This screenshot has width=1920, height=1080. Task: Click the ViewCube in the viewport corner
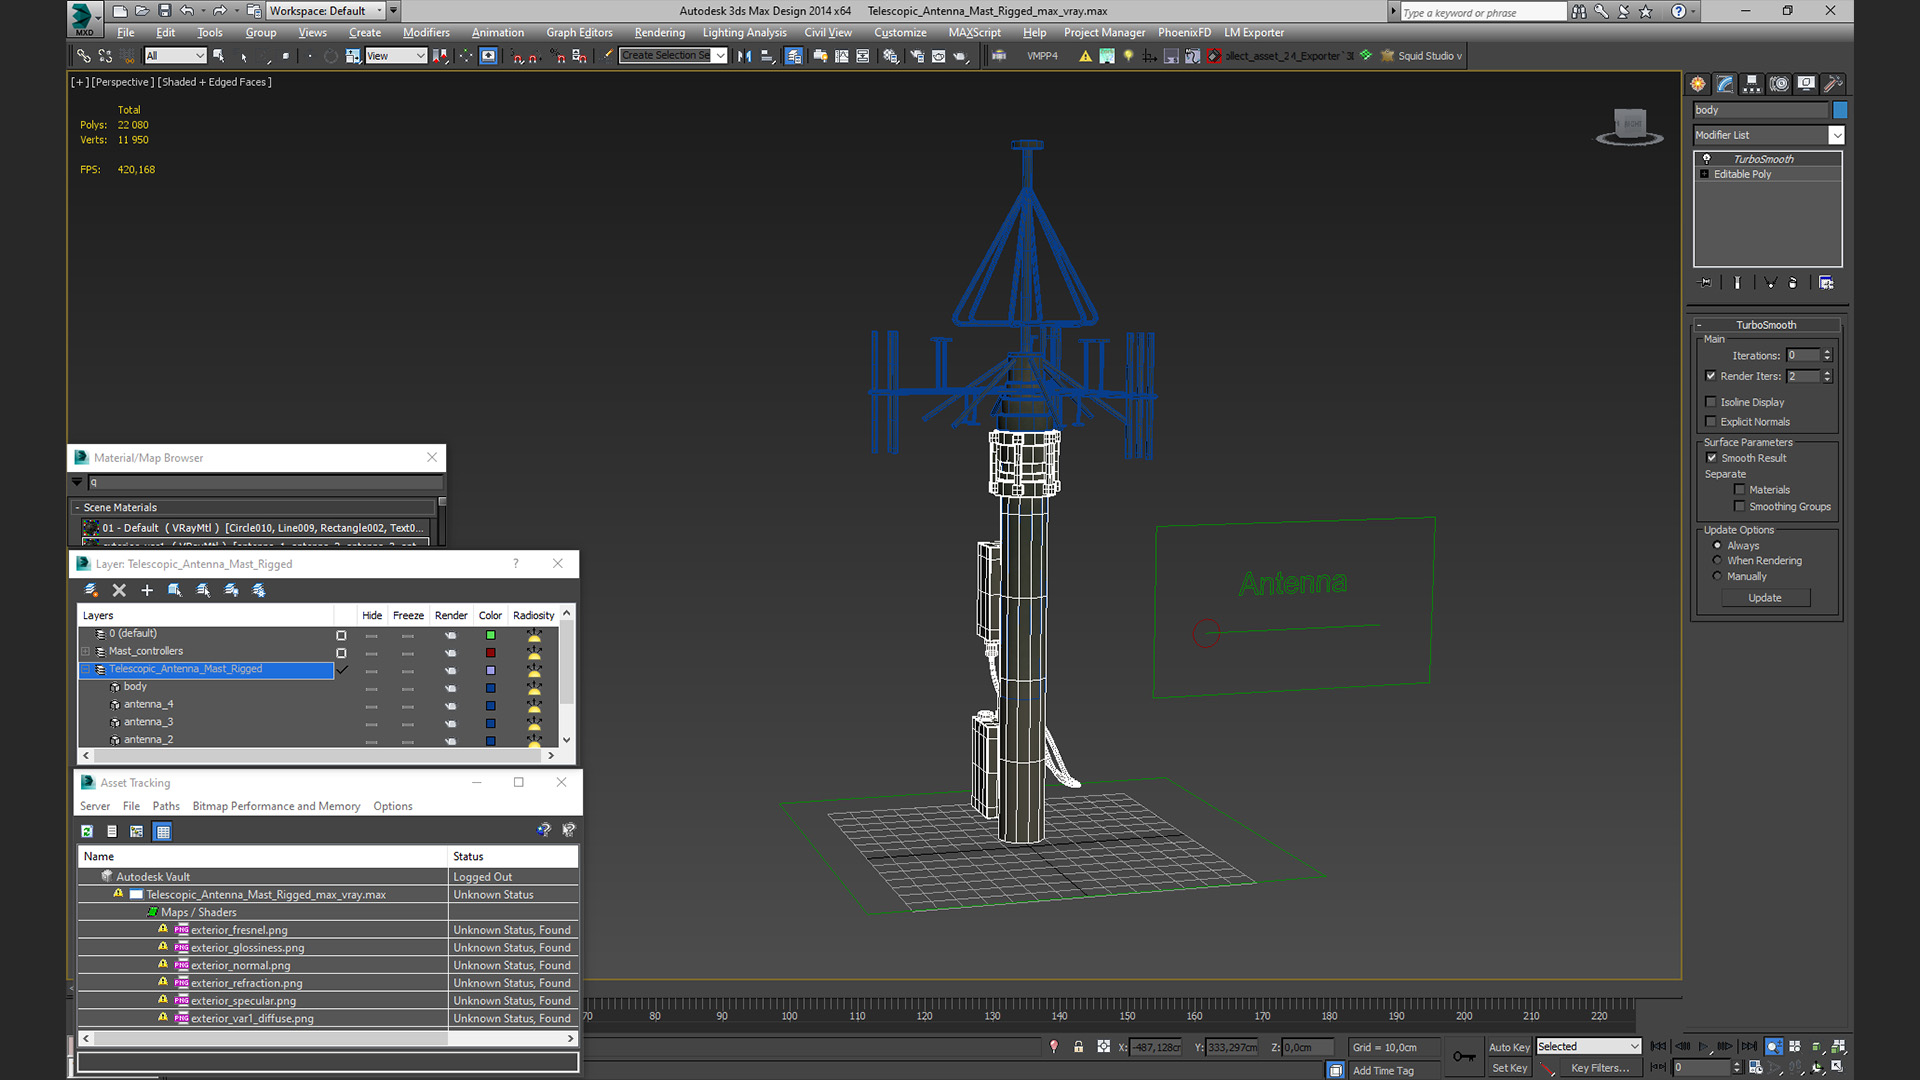(1629, 127)
